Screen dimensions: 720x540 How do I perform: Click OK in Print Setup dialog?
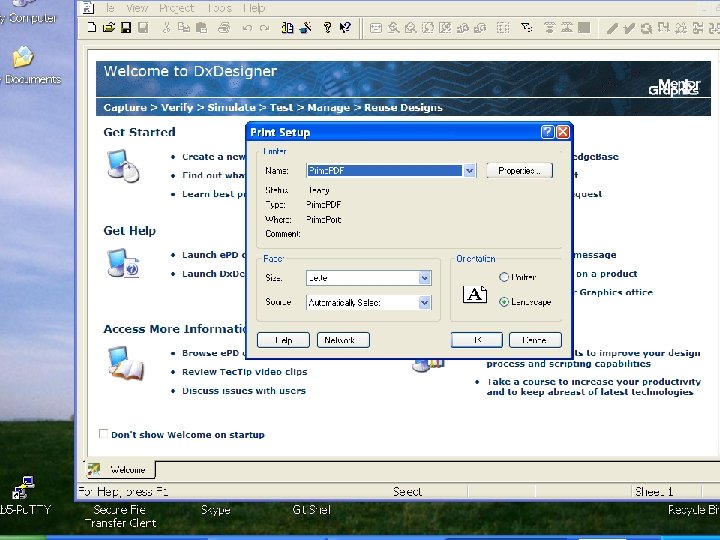(x=477, y=340)
